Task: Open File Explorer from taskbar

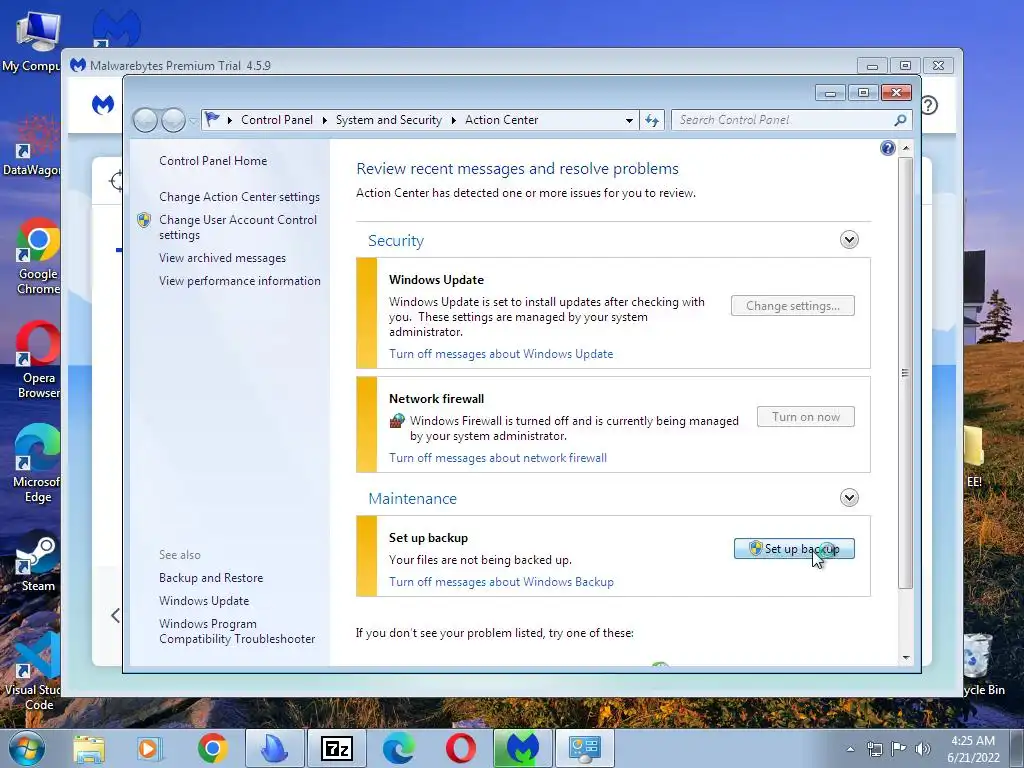Action: pyautogui.click(x=89, y=748)
